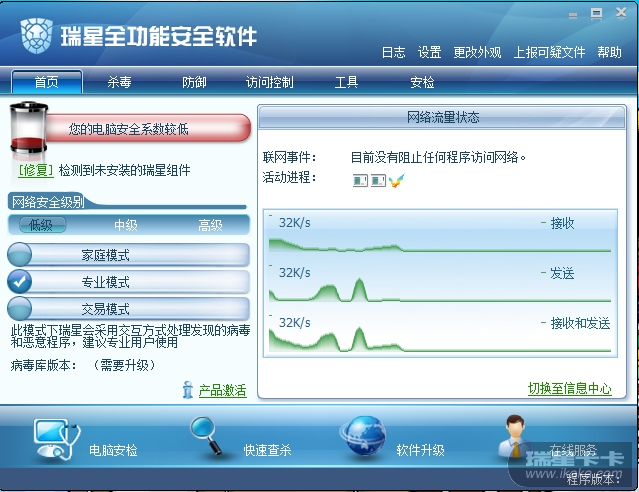The width and height of the screenshot is (639, 492).
Task: Click the 您的电脑安全系数较低 red banner
Action: (149, 129)
